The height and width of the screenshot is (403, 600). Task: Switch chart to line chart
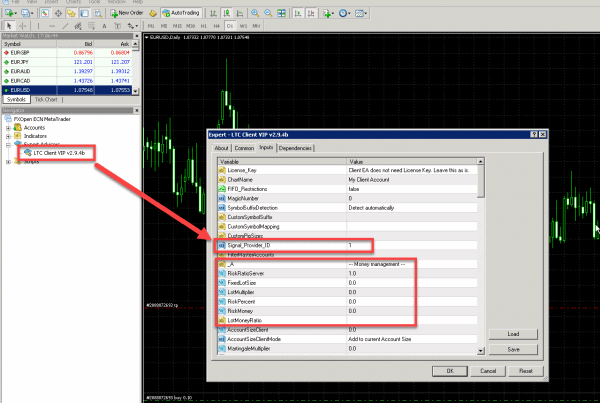click(240, 13)
